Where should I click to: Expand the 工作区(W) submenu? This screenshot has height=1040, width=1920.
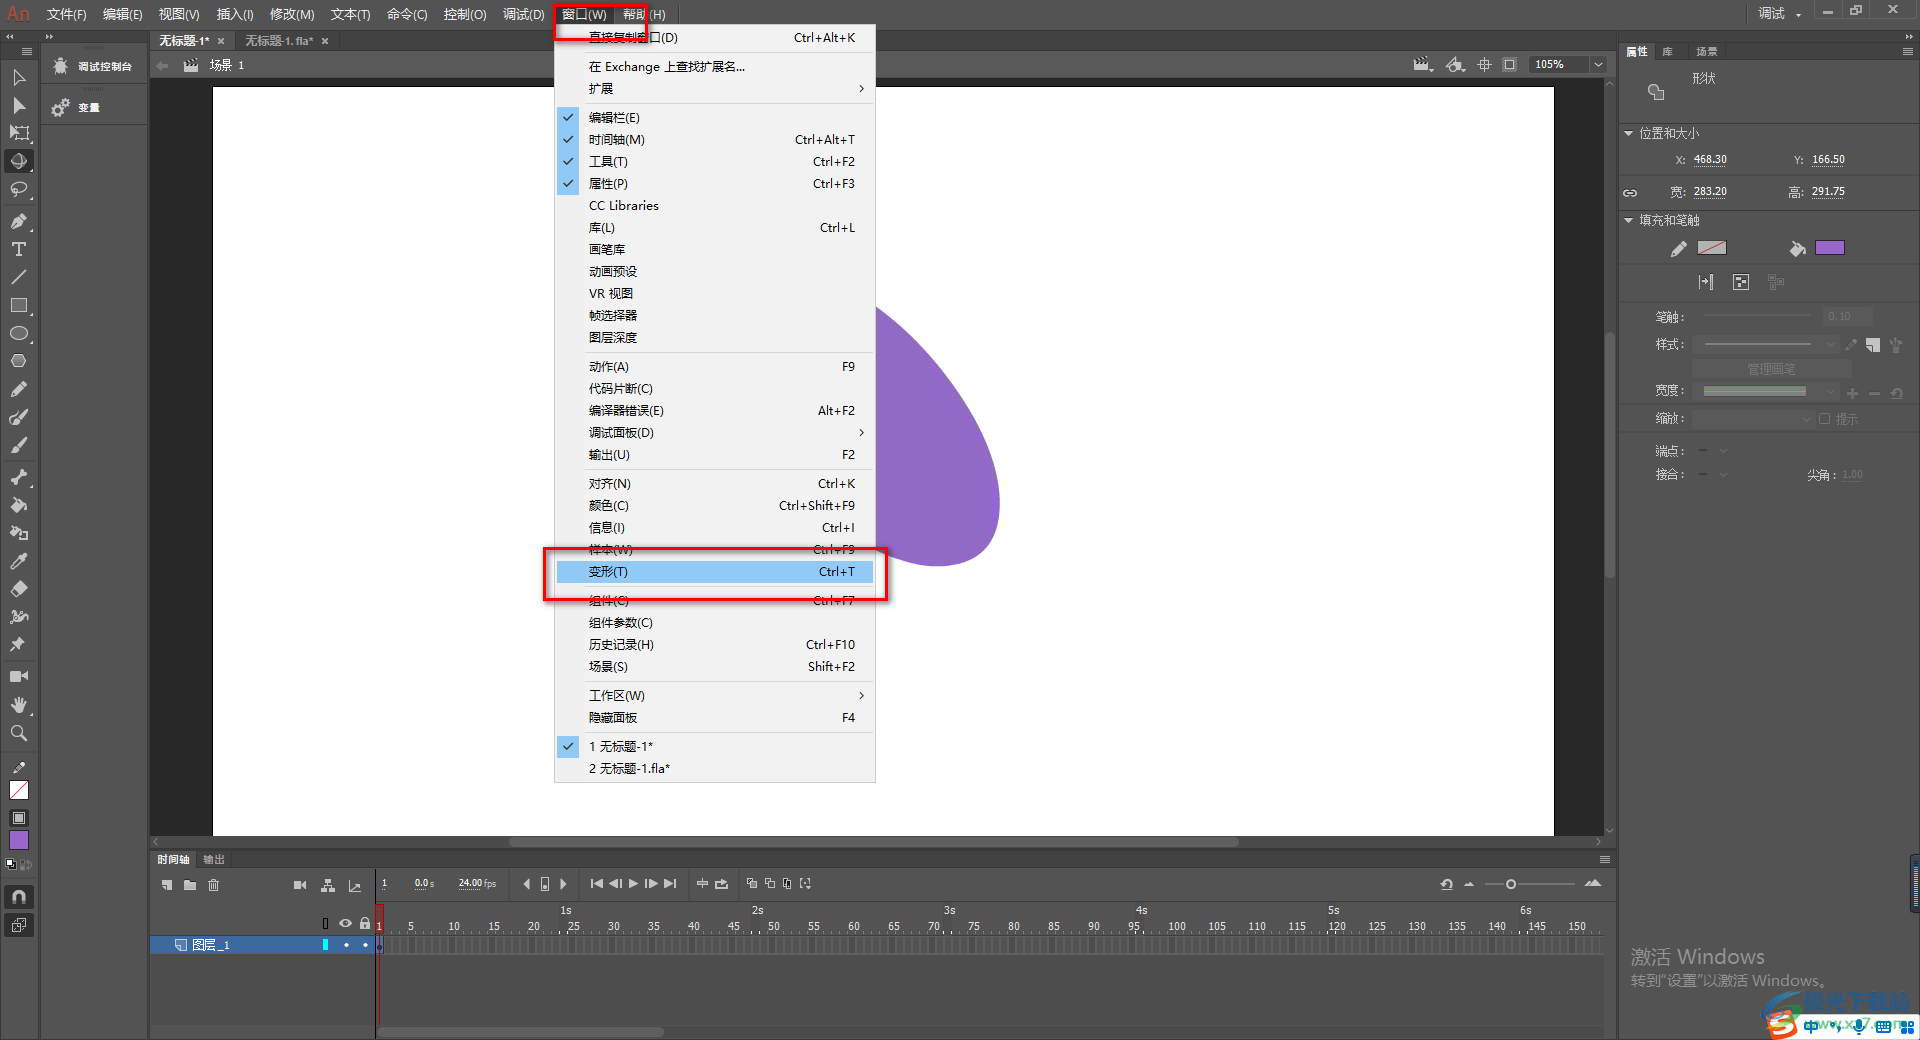coord(715,696)
